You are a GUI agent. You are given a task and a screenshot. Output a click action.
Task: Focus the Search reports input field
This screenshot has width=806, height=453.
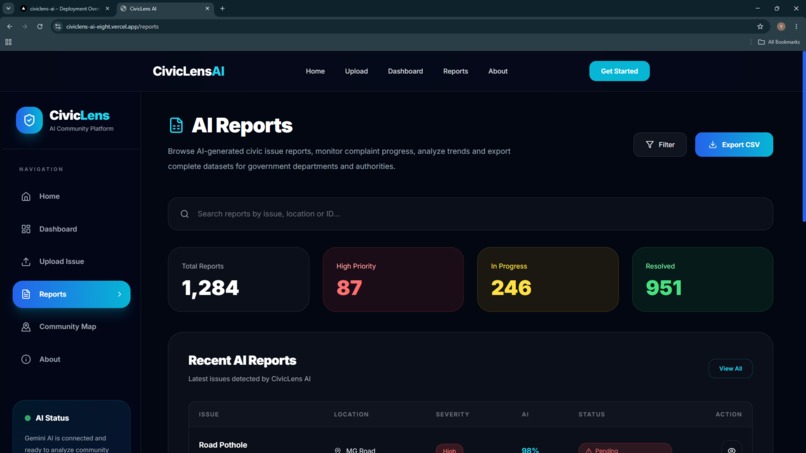coord(470,214)
